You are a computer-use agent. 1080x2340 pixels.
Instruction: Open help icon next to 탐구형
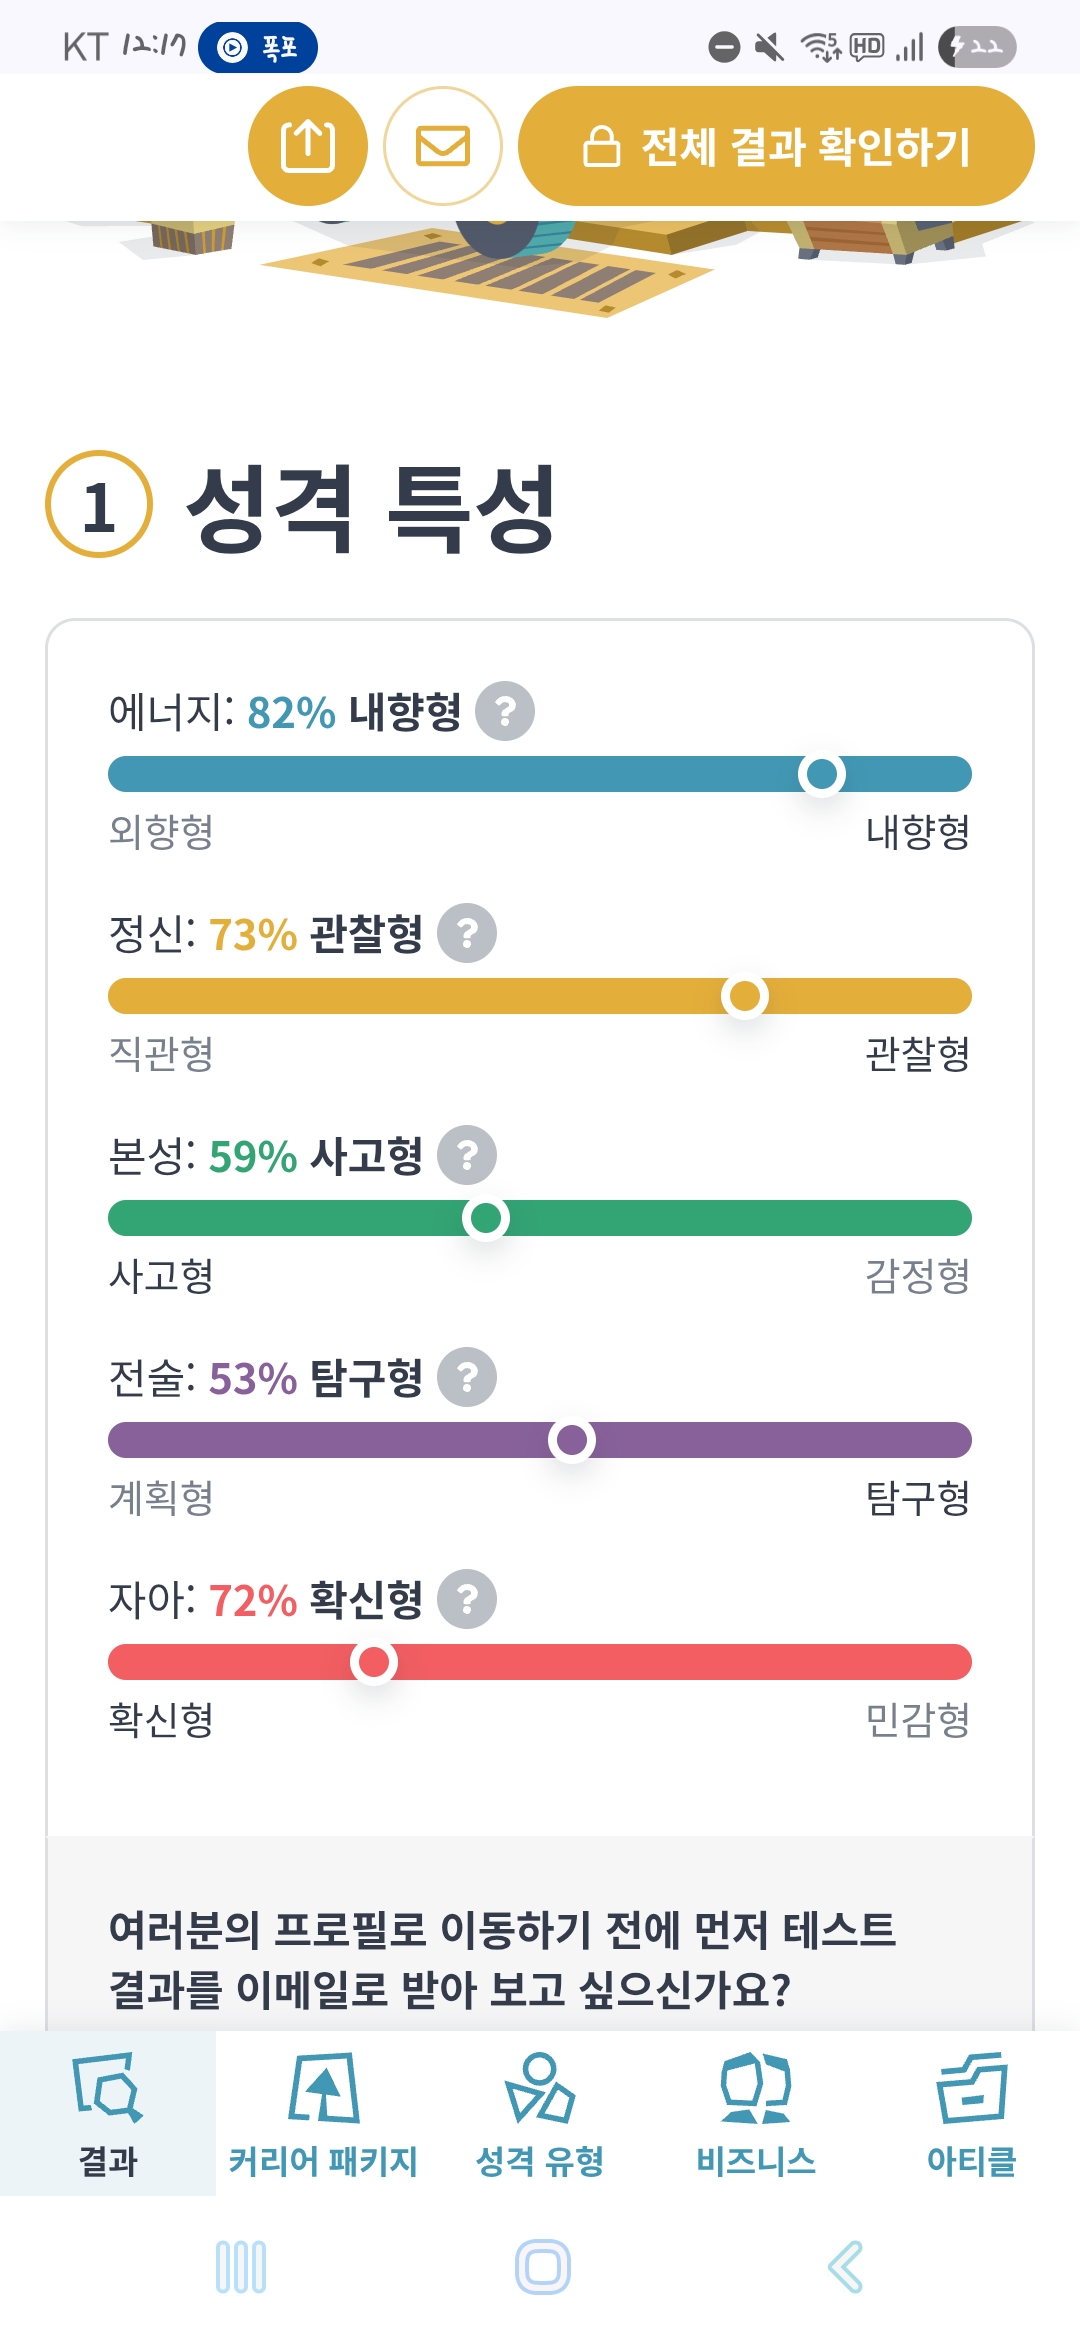pos(467,1377)
